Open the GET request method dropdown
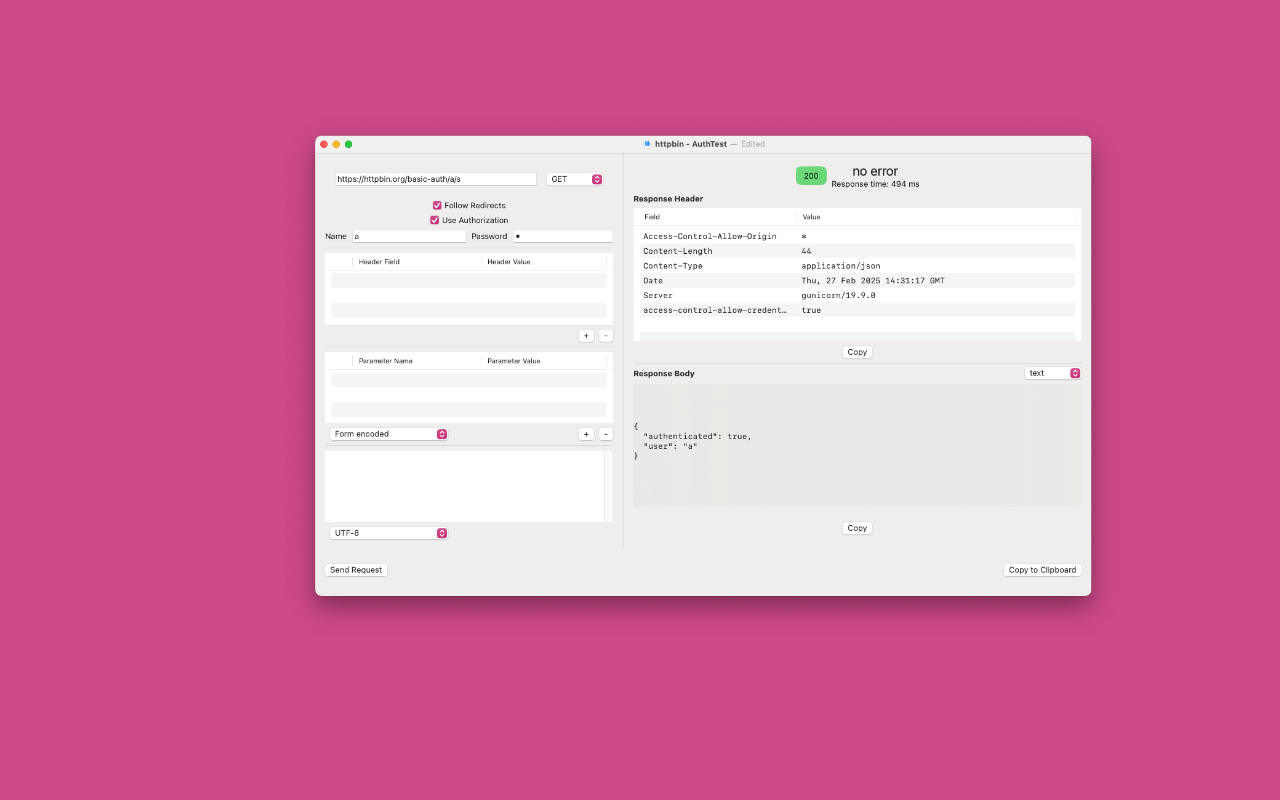The width and height of the screenshot is (1280, 800). pos(575,179)
